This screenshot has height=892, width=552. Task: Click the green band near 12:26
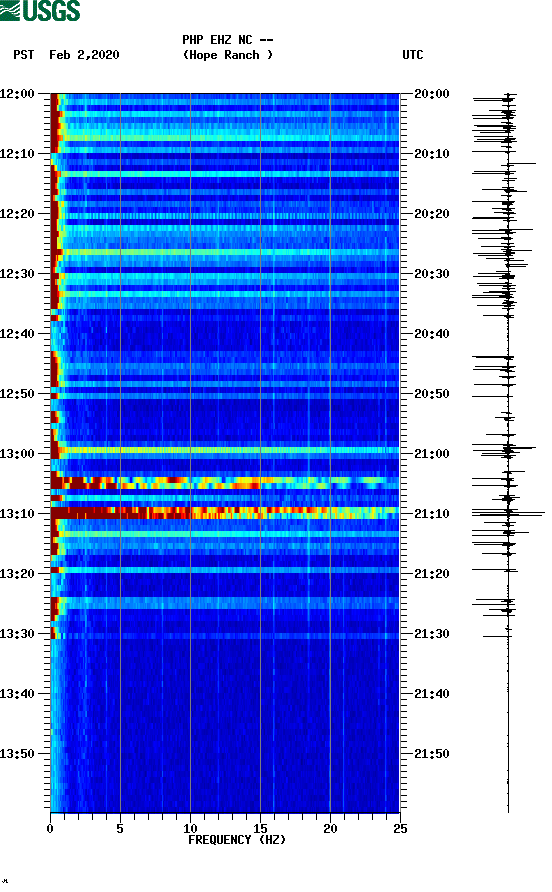click(x=225, y=252)
